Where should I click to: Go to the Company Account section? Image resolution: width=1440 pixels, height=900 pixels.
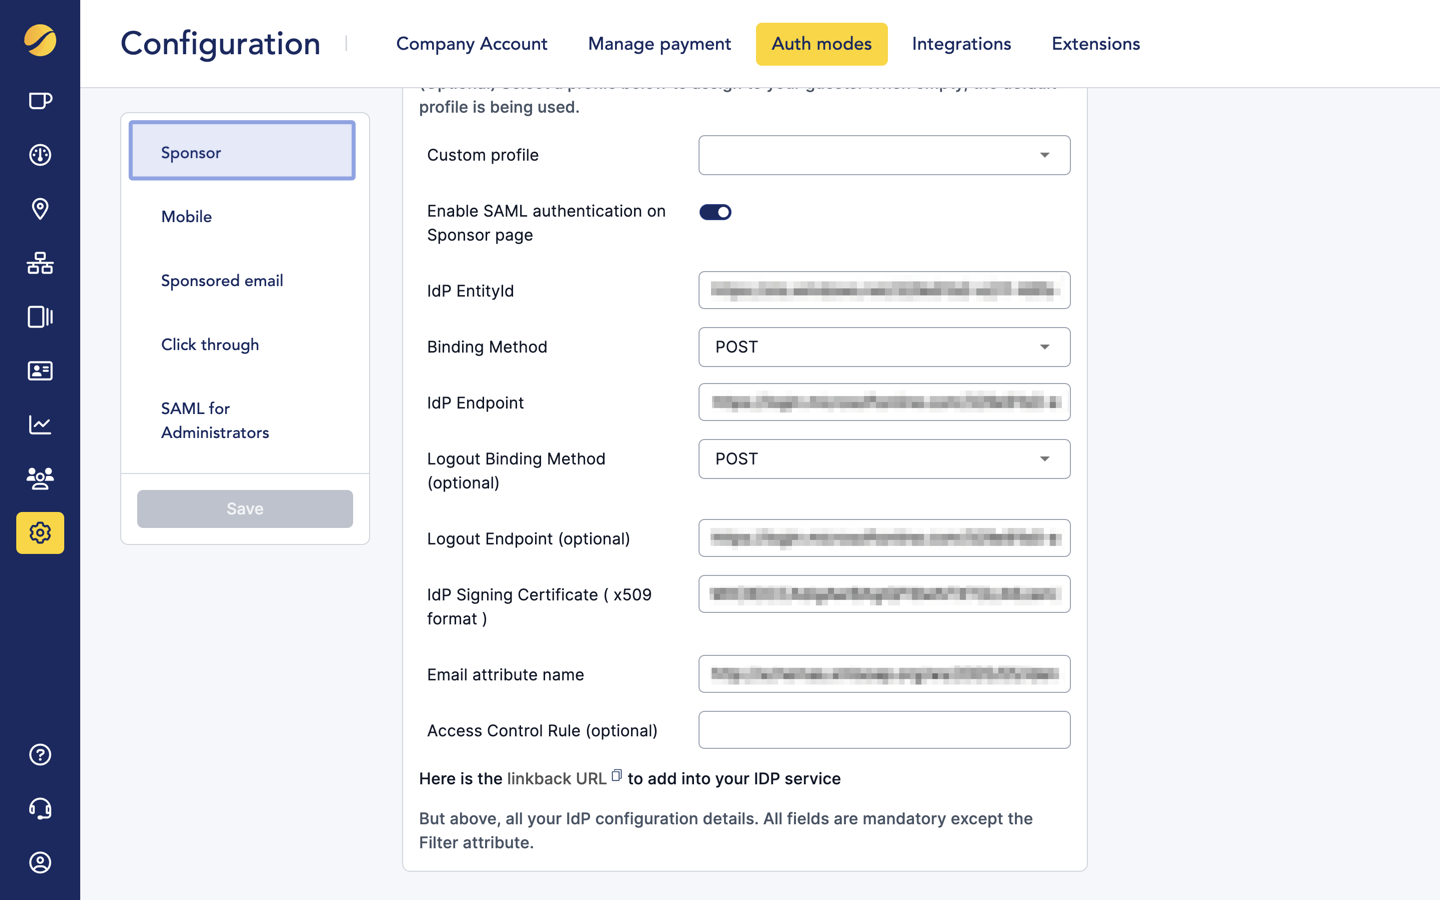471,44
